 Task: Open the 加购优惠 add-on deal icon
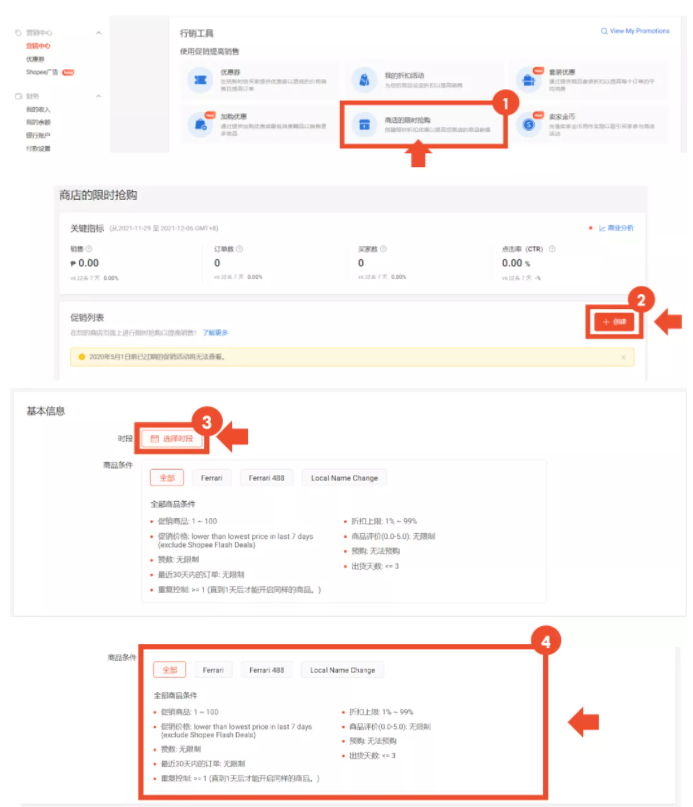(x=200, y=124)
